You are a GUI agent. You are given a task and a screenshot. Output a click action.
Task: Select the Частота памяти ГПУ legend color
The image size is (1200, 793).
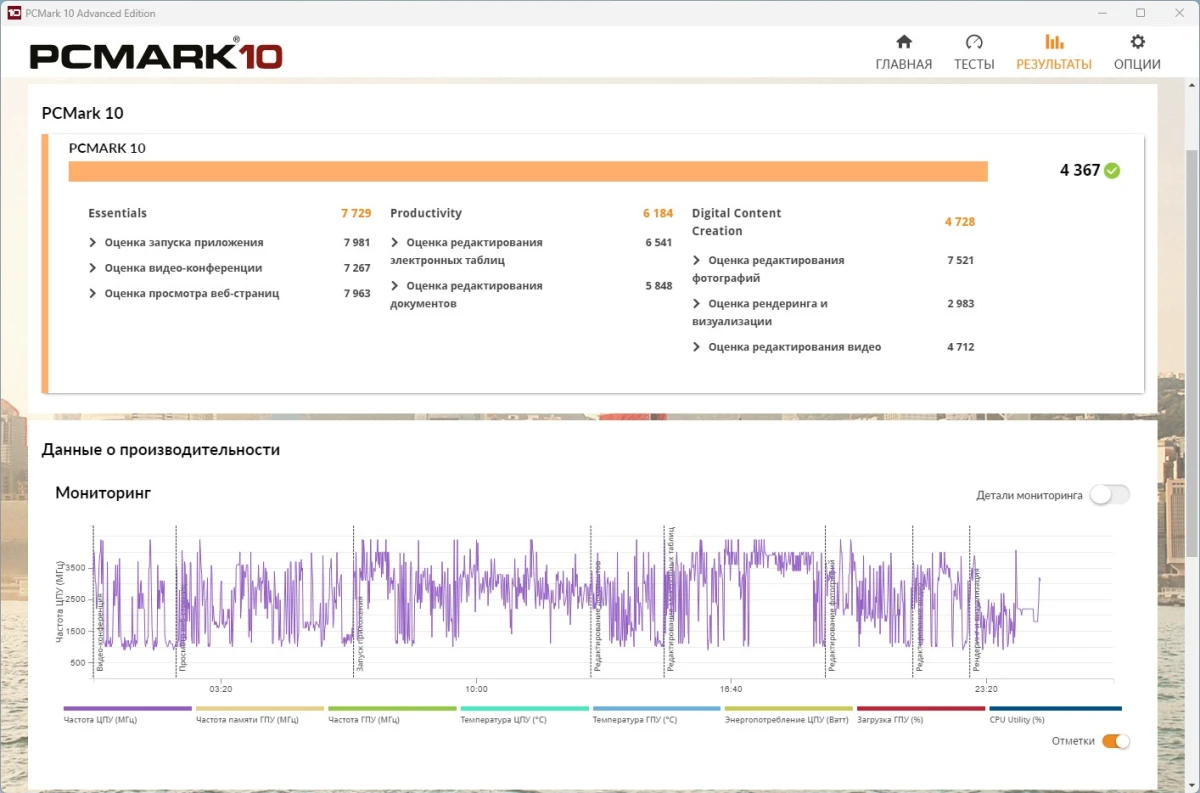260,708
